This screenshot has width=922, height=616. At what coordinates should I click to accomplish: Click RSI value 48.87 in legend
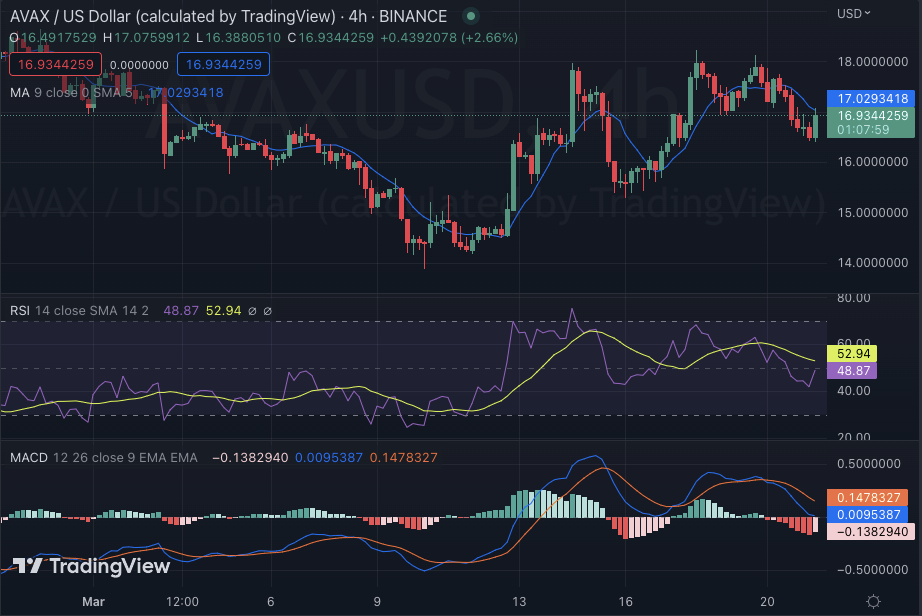(x=181, y=310)
